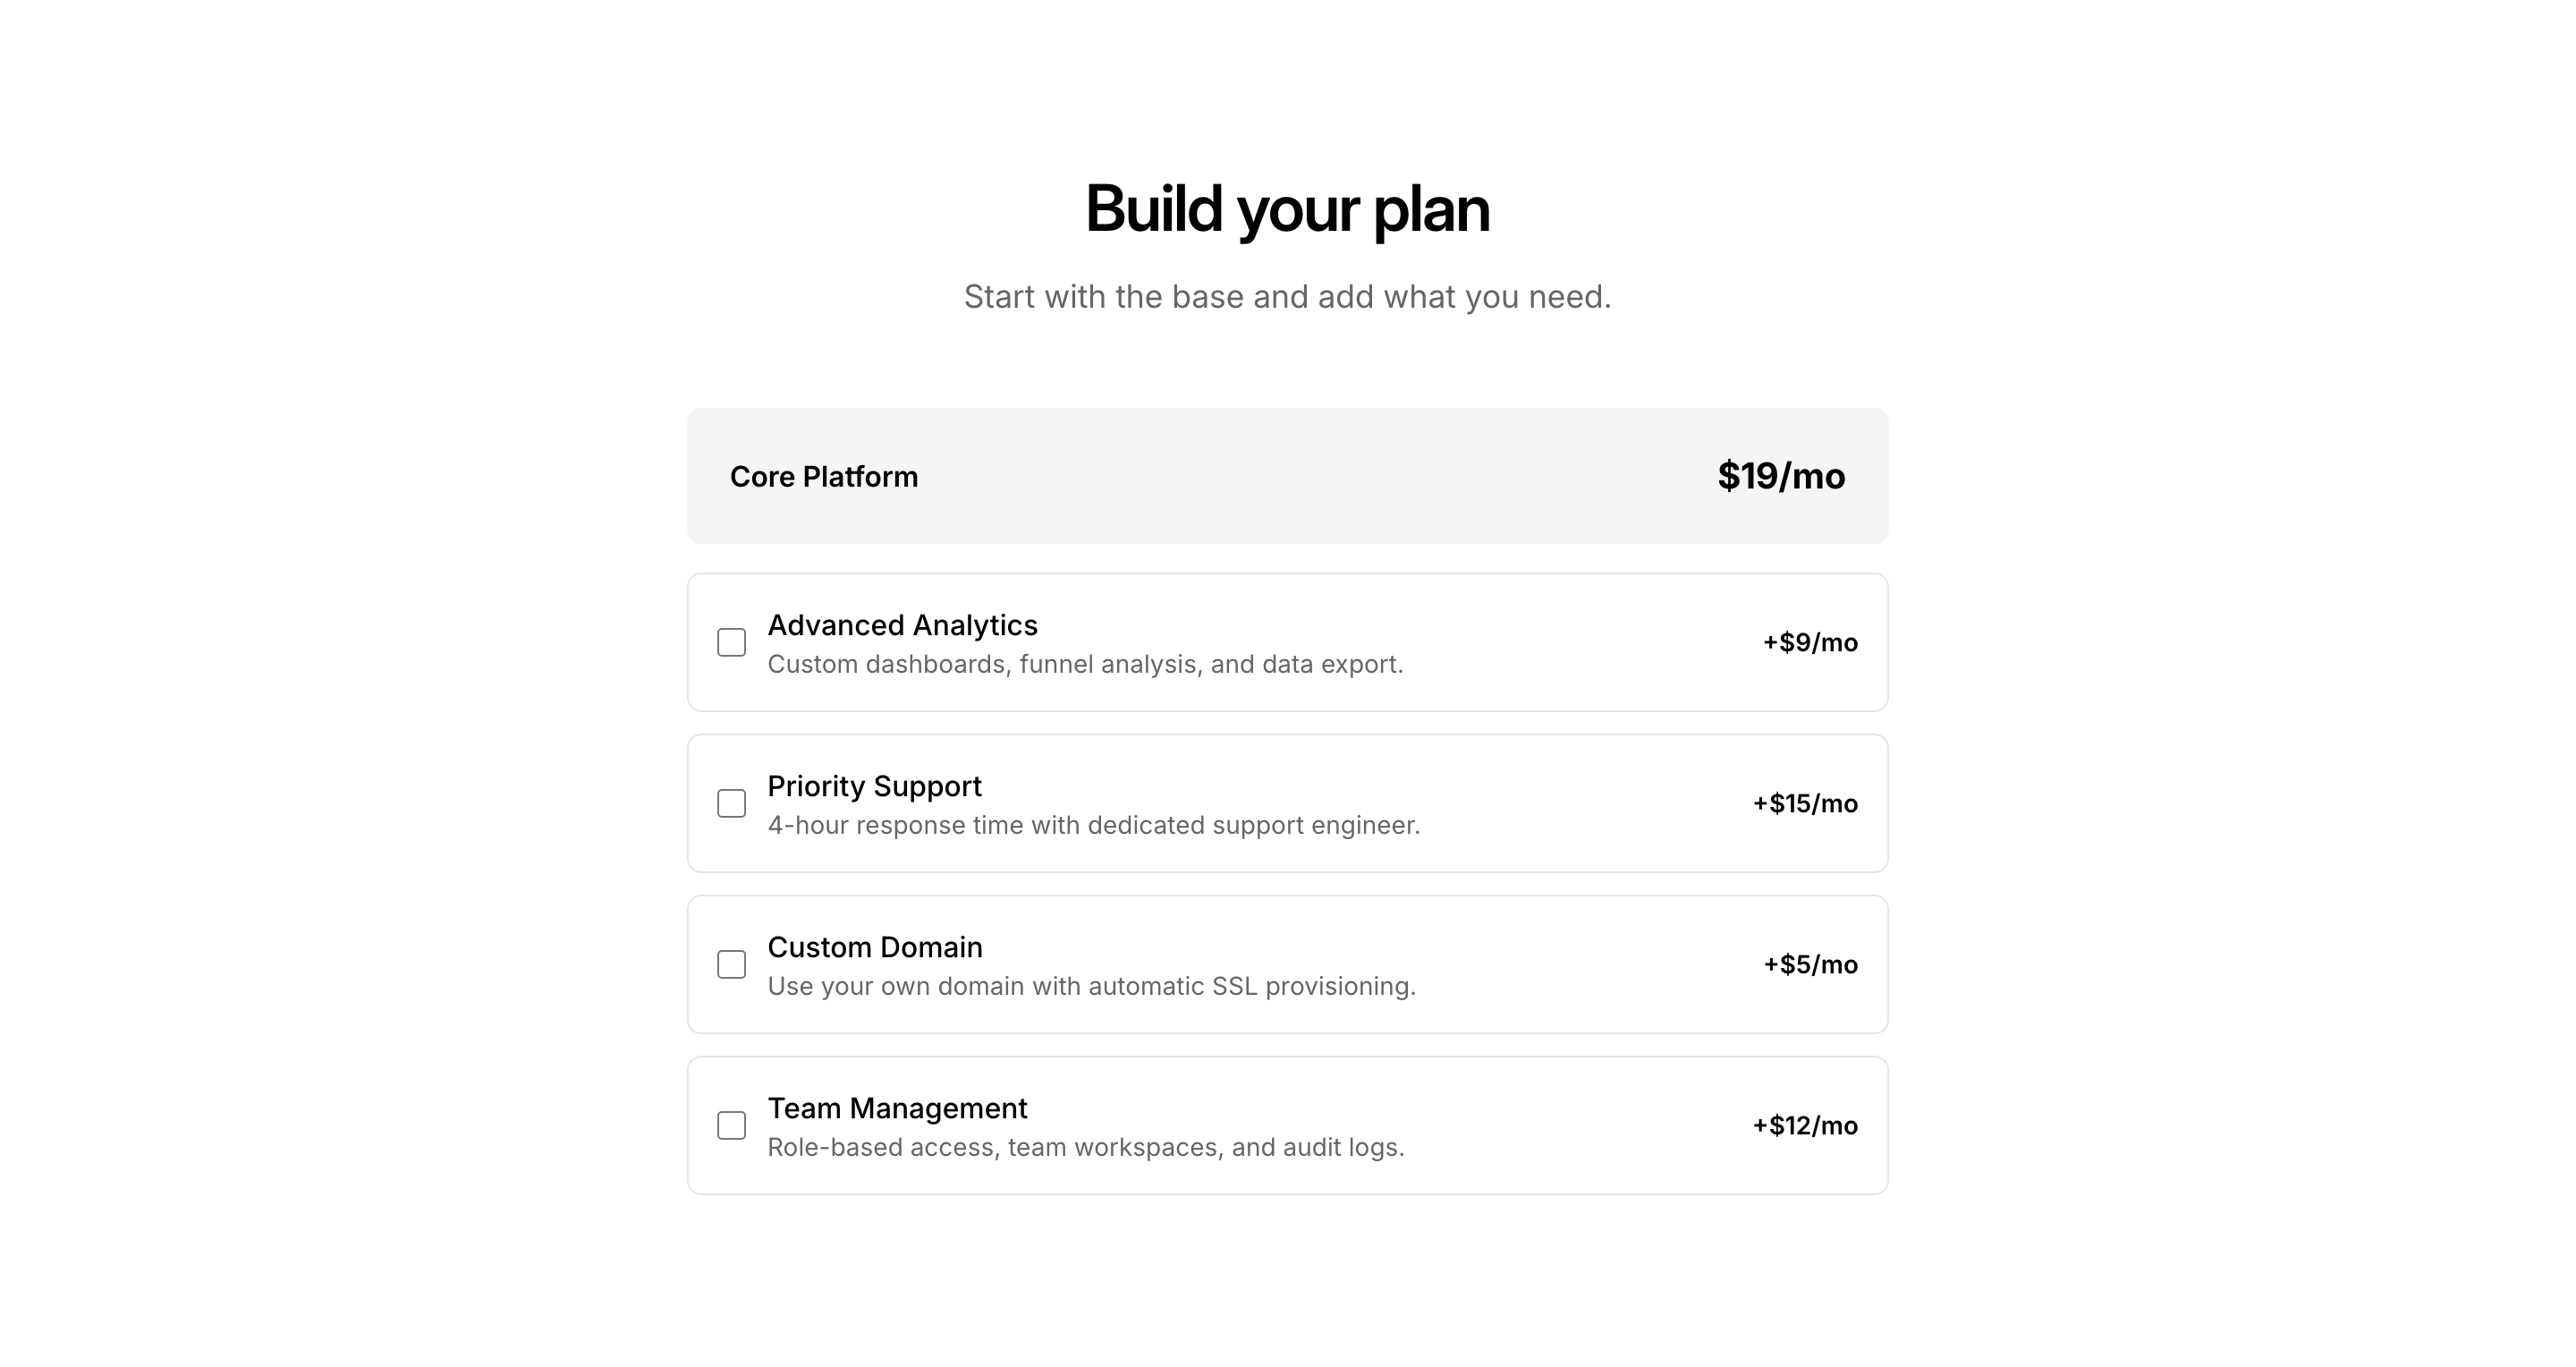Viewport: 2576px width, 1367px height.
Task: Click the +$12/mo price label
Action: click(1804, 1125)
